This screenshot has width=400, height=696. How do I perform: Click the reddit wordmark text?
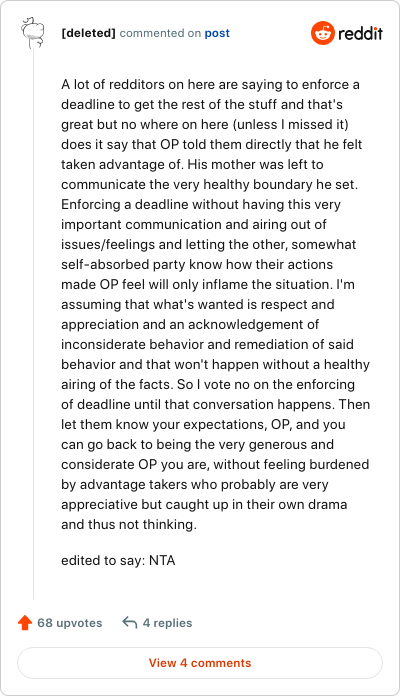pos(360,33)
